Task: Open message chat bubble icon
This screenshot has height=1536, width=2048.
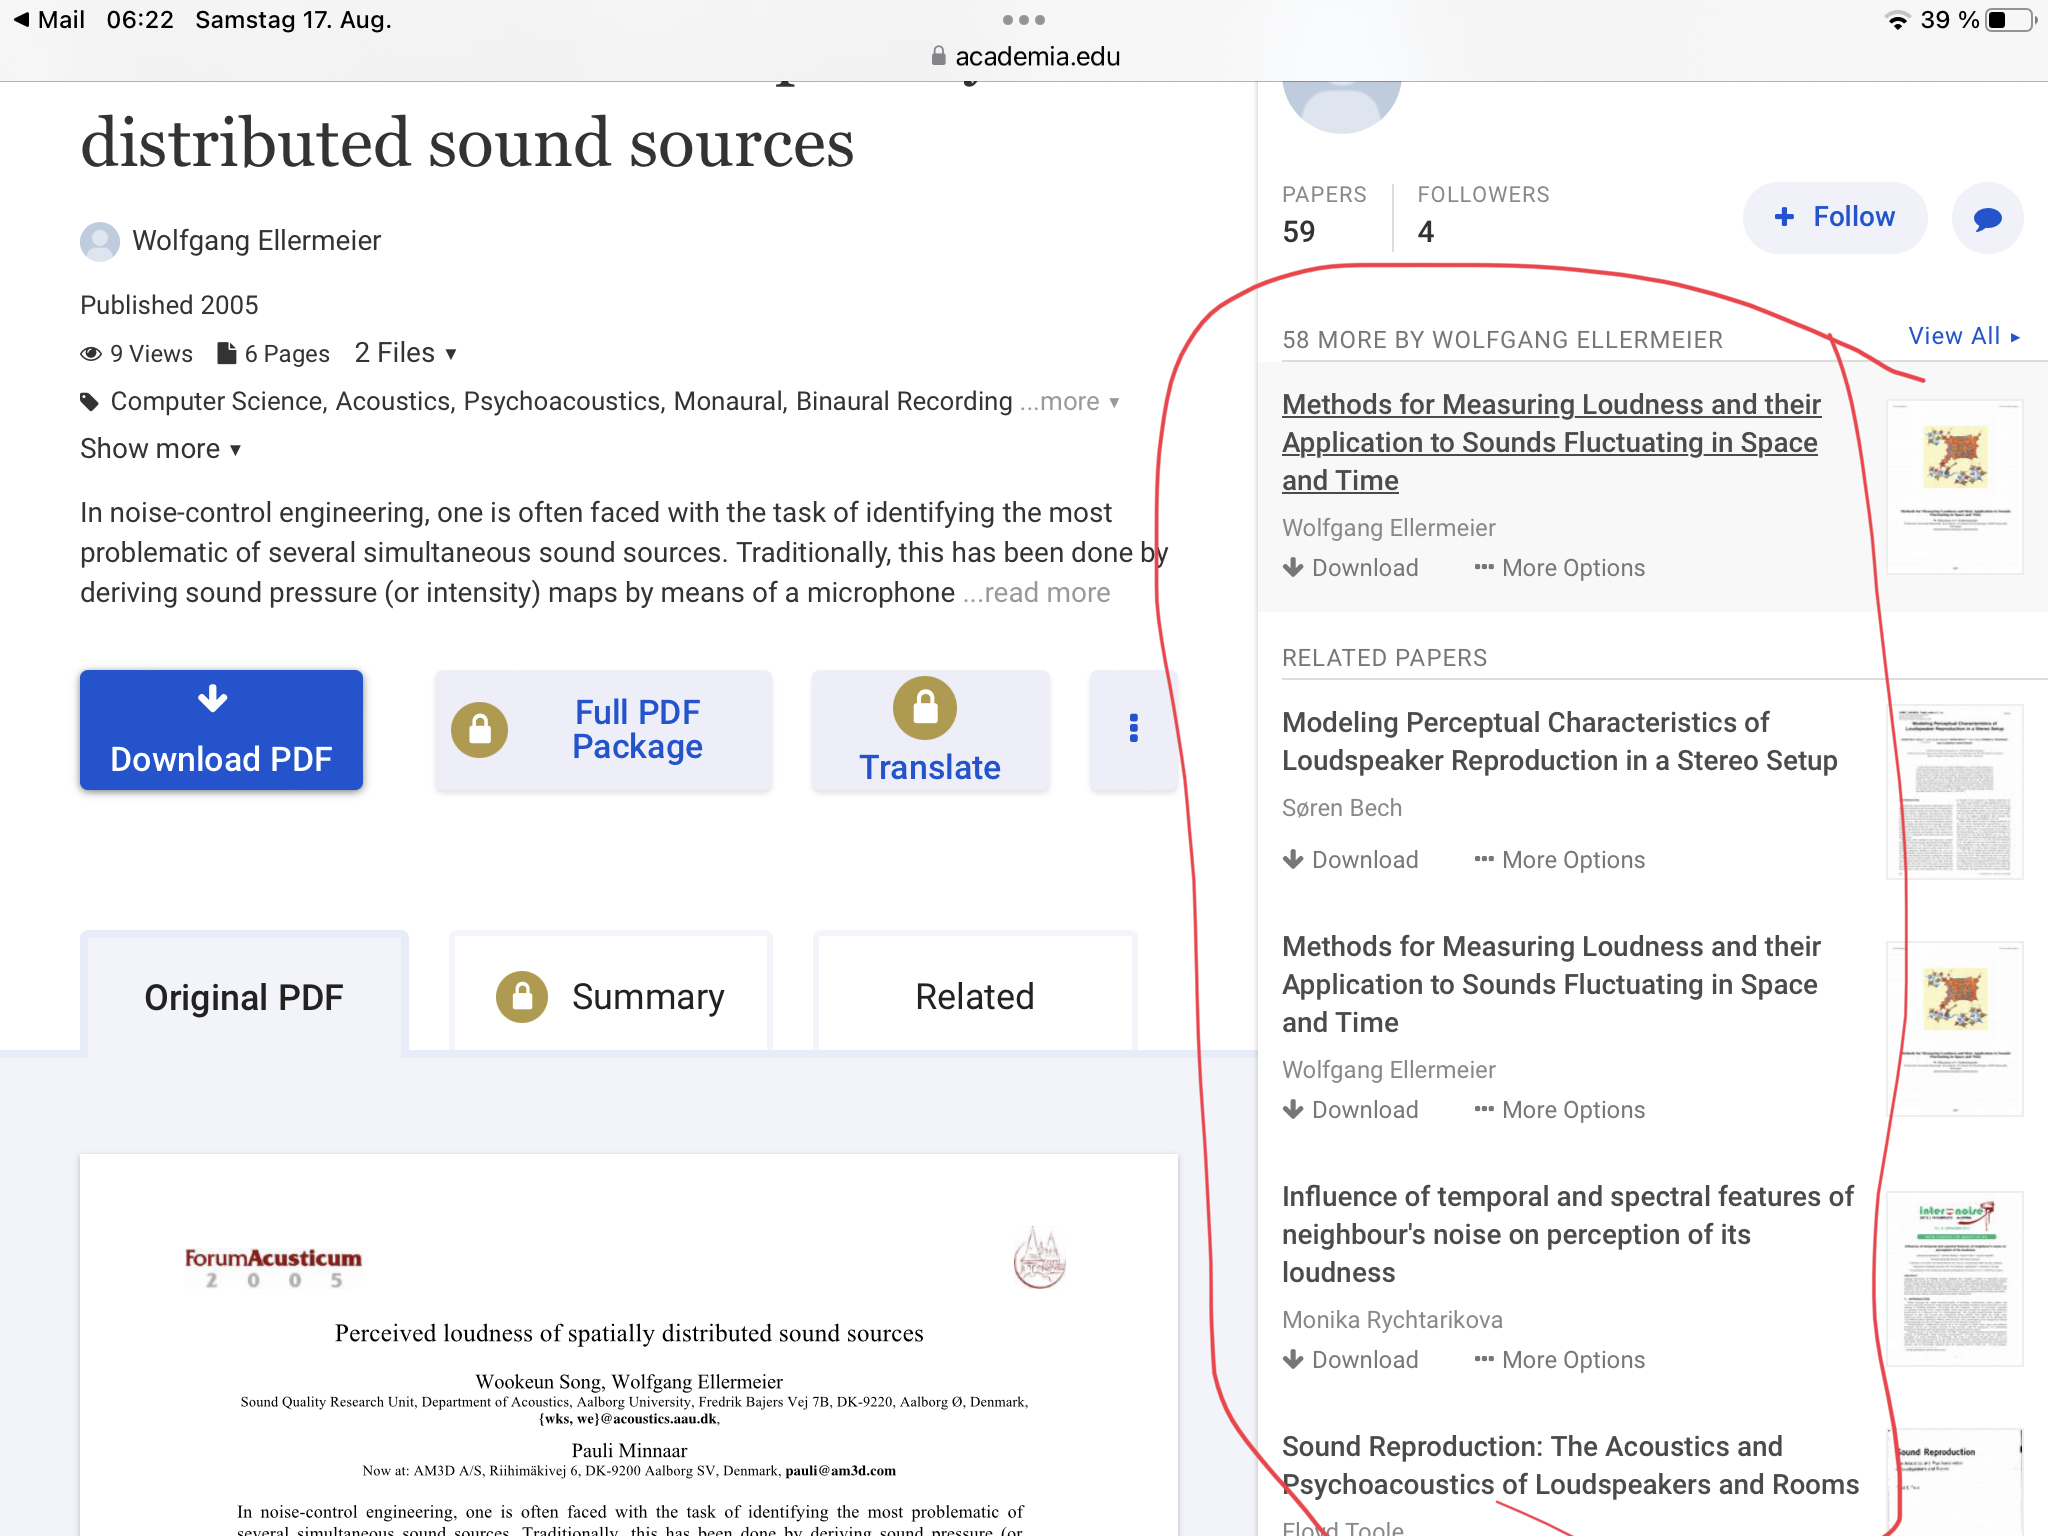Action: (1987, 218)
